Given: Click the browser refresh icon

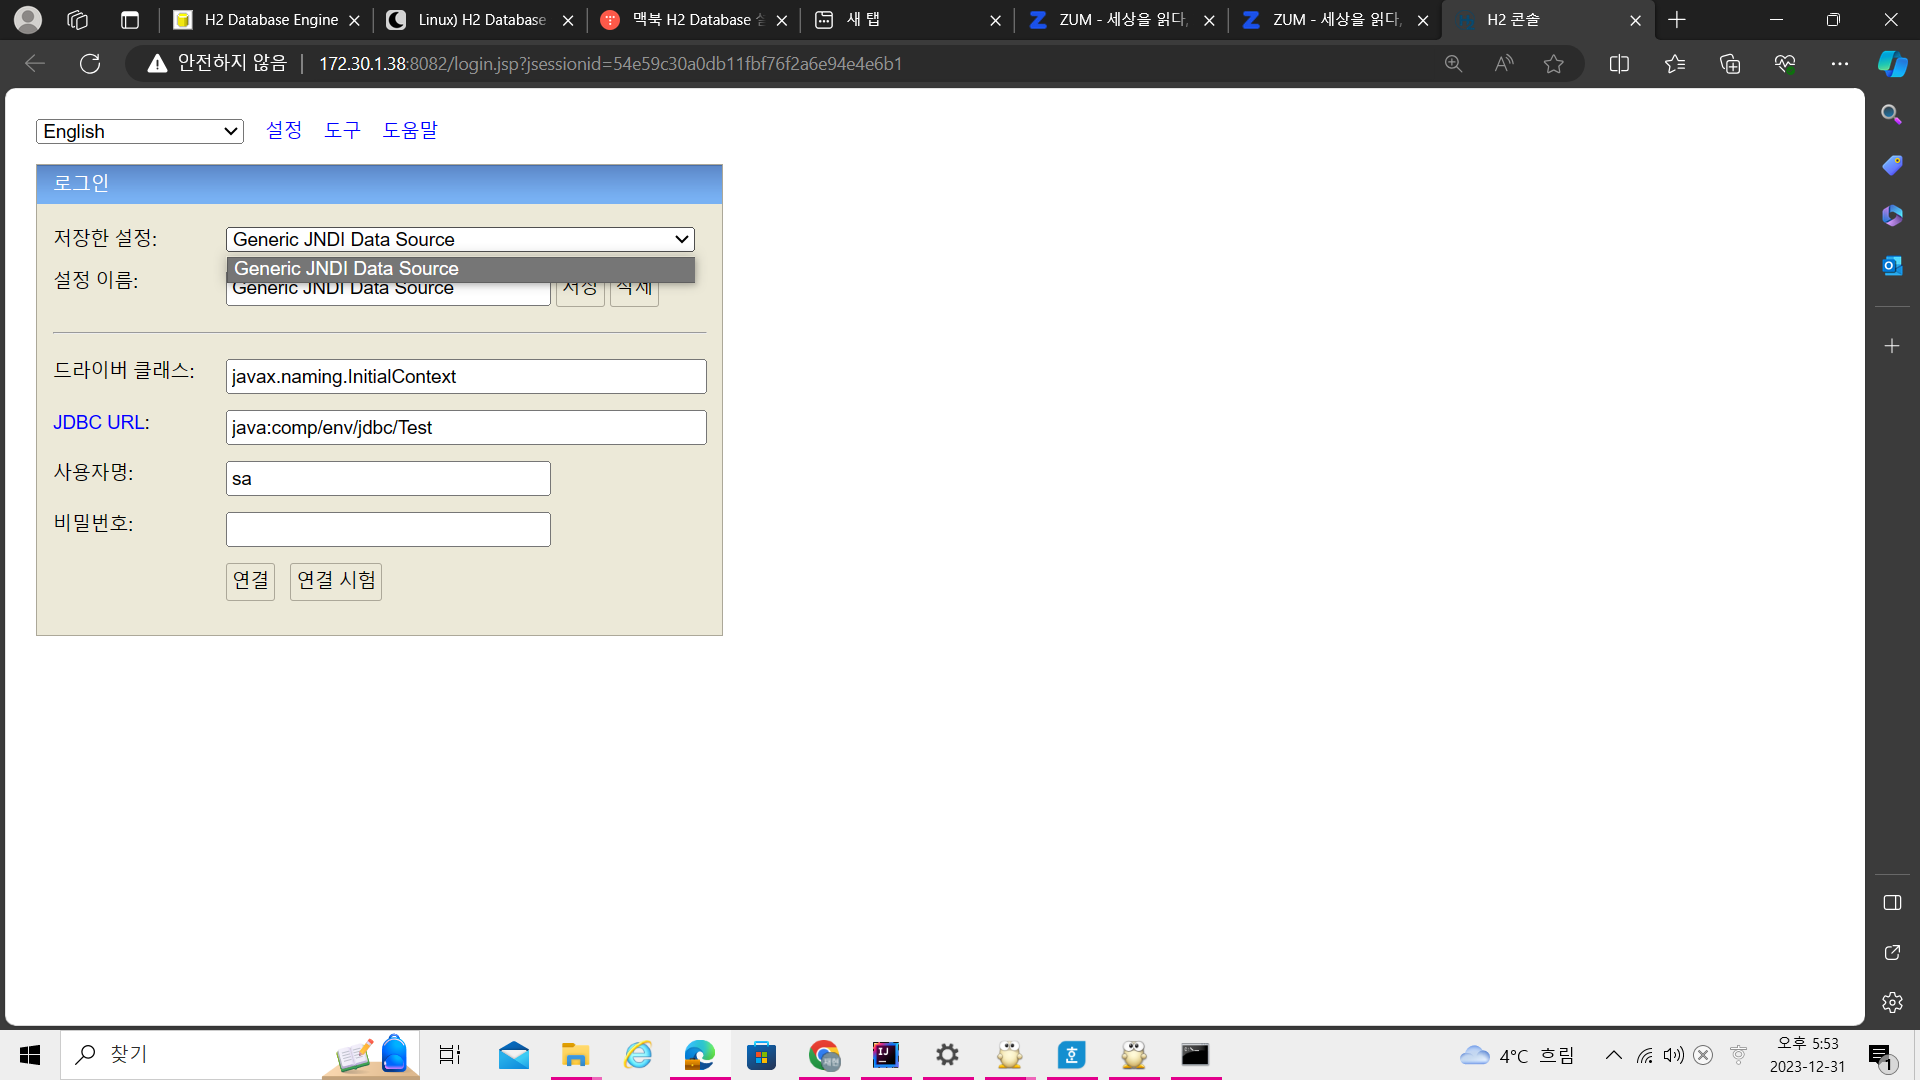Looking at the screenshot, I should (x=90, y=64).
